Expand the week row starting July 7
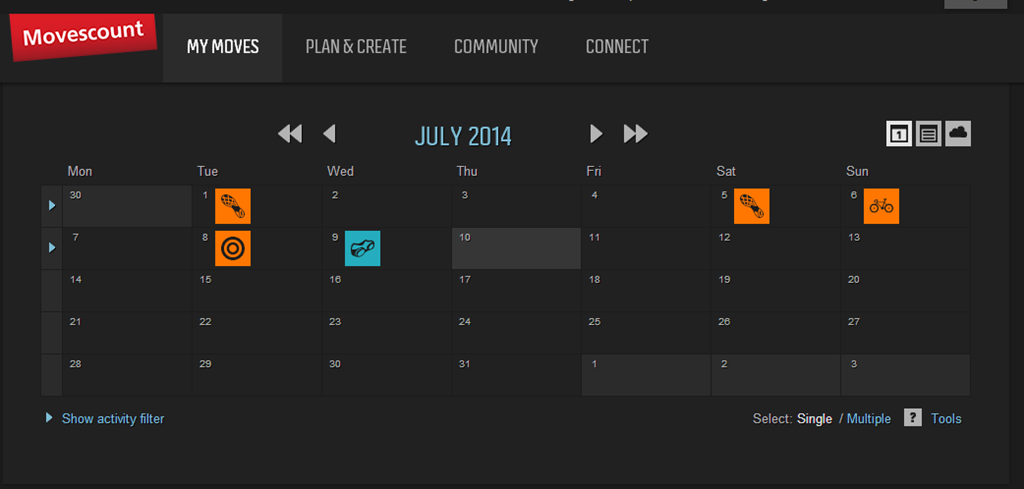 tap(52, 249)
